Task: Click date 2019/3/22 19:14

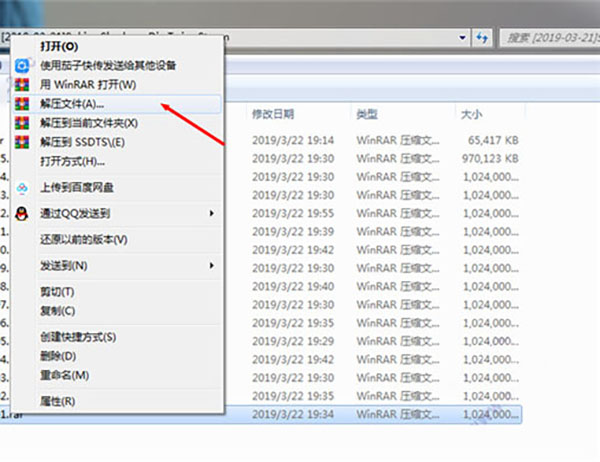Action: tap(293, 140)
